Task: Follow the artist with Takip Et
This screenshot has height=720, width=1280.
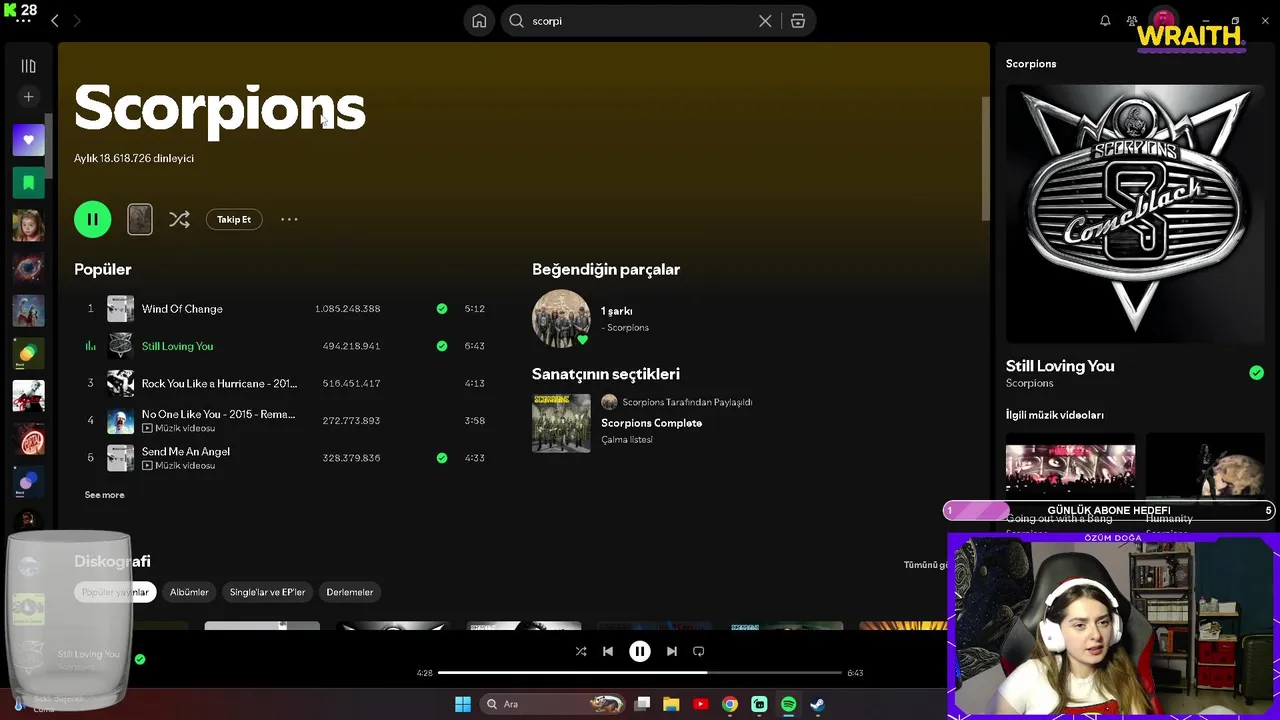Action: tap(234, 219)
